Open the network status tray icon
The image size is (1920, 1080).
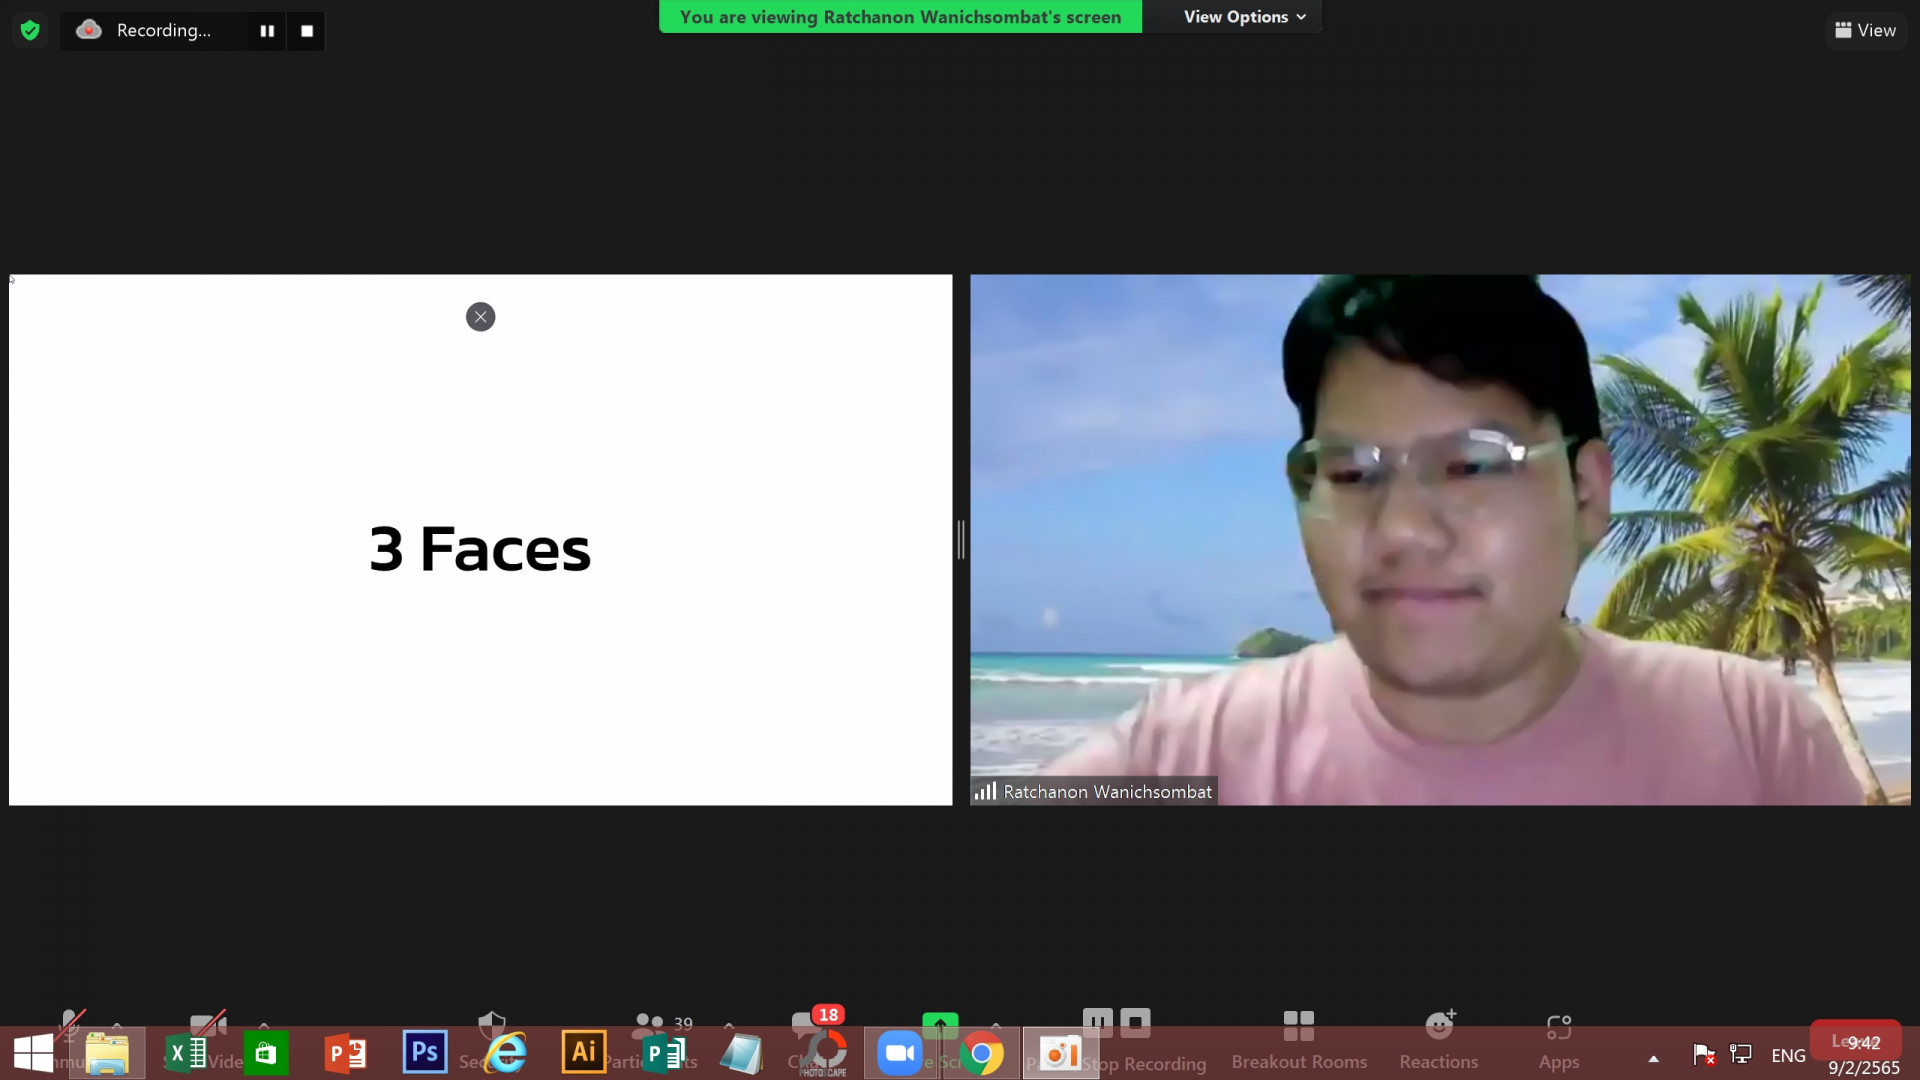1741,1054
